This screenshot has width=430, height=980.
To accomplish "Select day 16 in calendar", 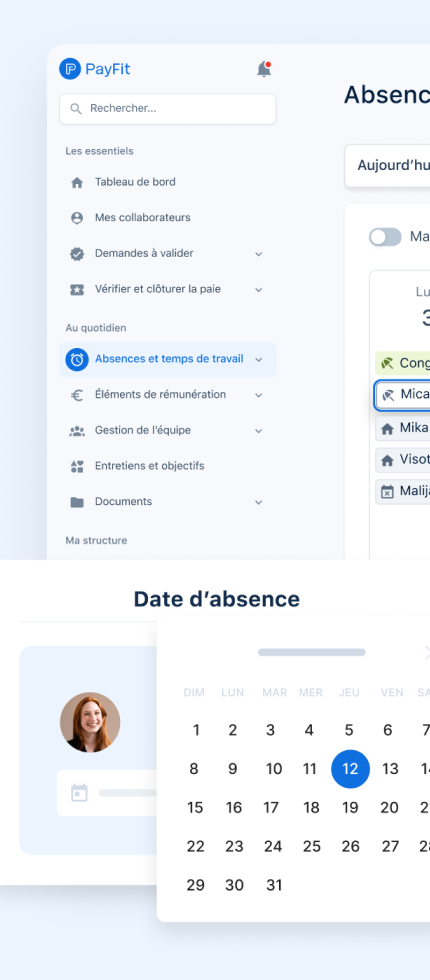I will pyautogui.click(x=234, y=808).
